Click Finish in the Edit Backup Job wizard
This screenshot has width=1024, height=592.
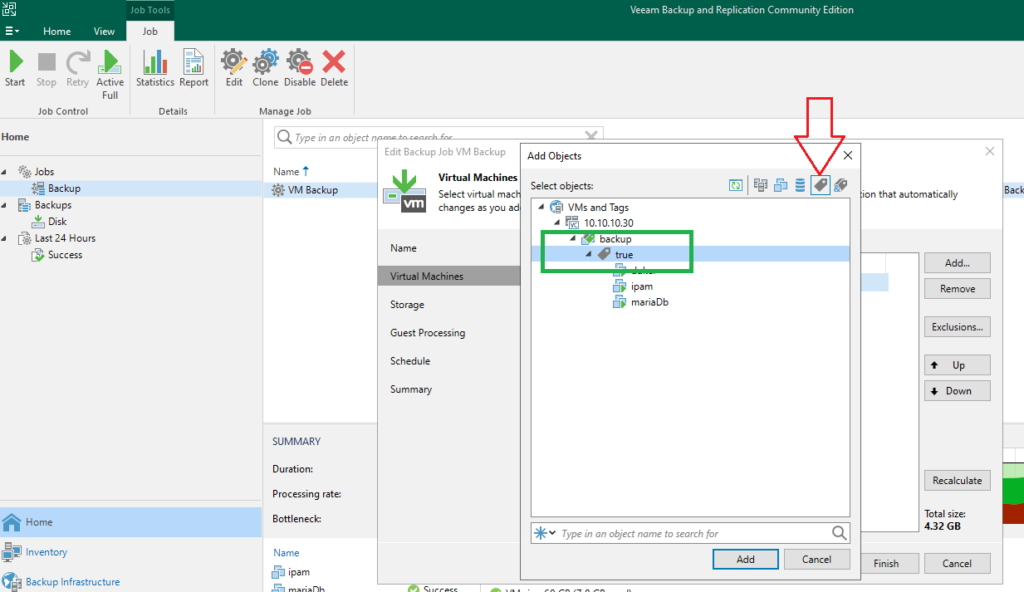pos(886,563)
